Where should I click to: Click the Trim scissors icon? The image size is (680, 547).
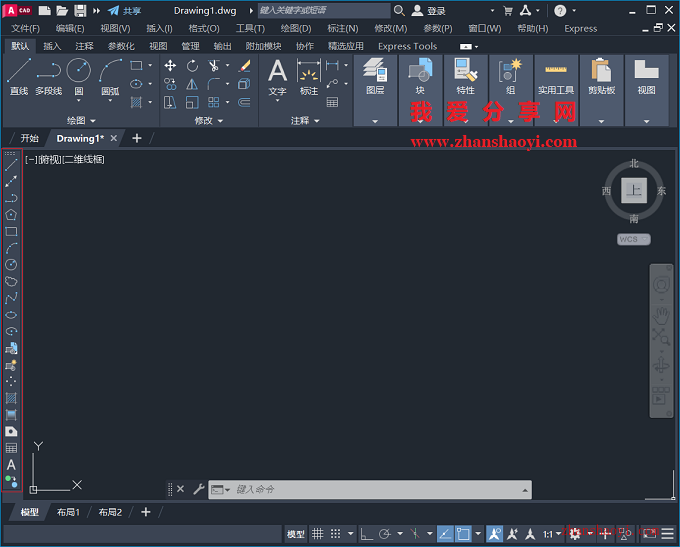coord(213,66)
